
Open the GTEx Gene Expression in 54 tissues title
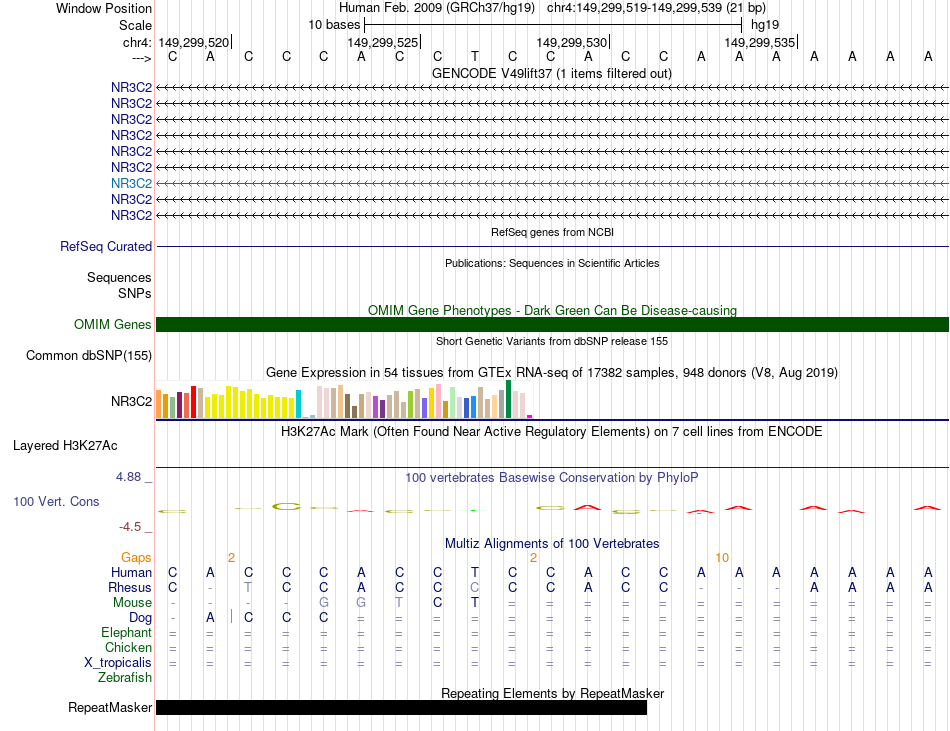pyautogui.click(x=552, y=372)
